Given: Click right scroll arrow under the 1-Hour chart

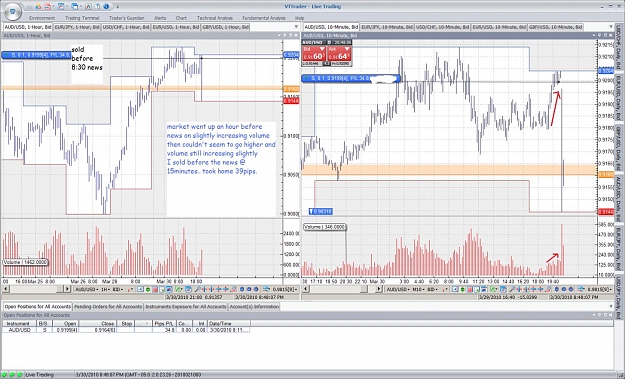Looking at the screenshot, I should 67,289.
